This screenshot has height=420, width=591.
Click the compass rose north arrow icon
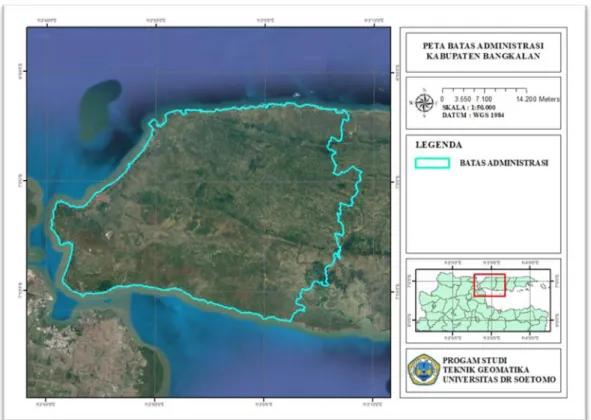point(424,103)
